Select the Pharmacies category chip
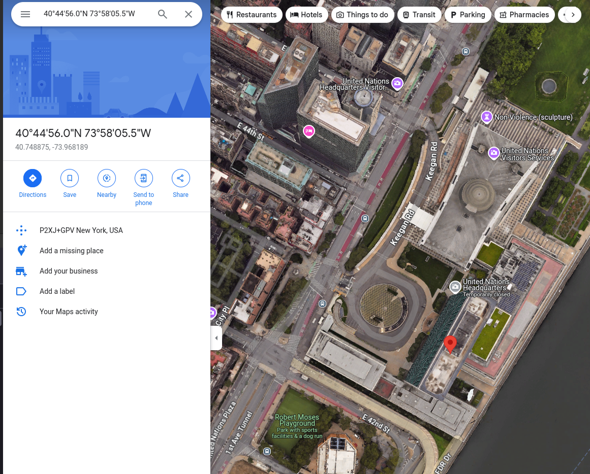Viewport: 590px width, 474px height. pos(524,15)
